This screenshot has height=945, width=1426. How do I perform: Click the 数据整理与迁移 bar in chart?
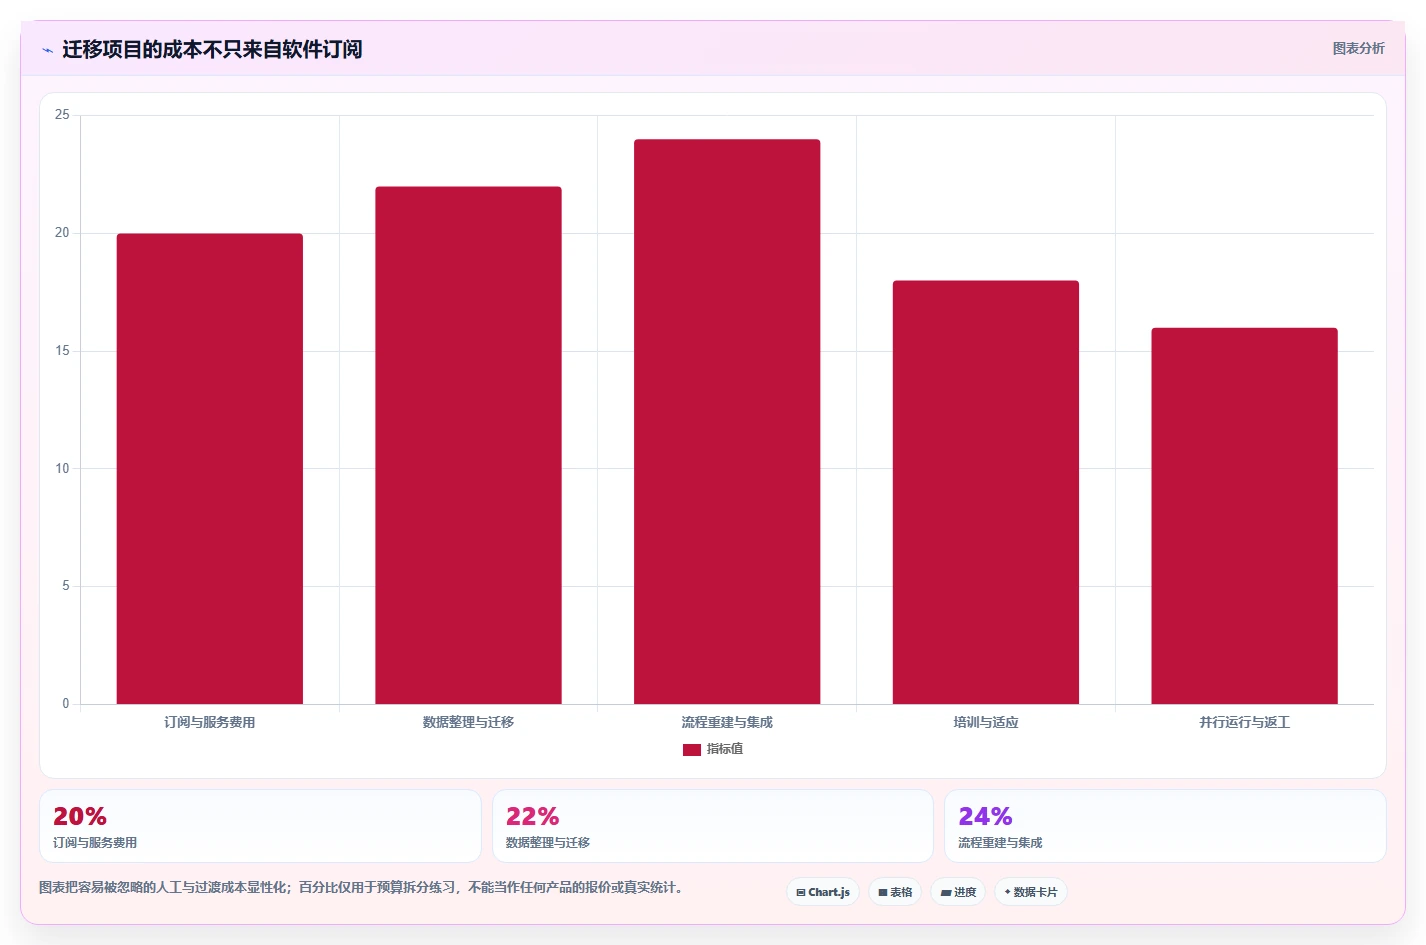click(x=468, y=445)
